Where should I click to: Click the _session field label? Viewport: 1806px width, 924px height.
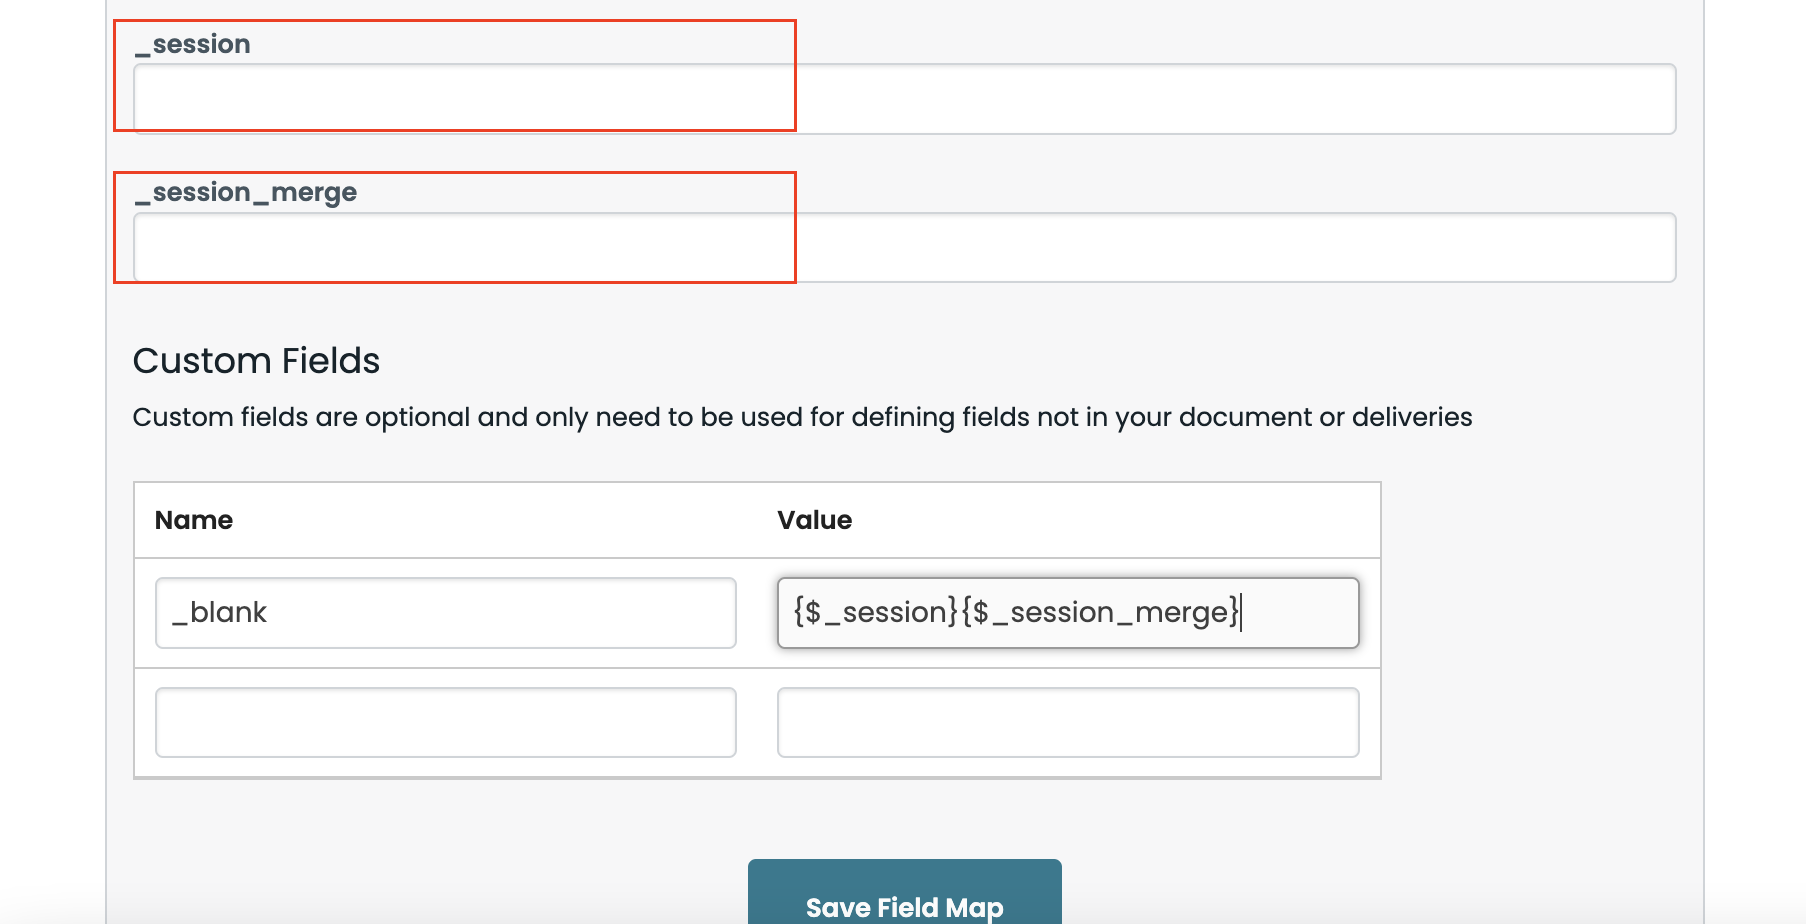pos(192,43)
